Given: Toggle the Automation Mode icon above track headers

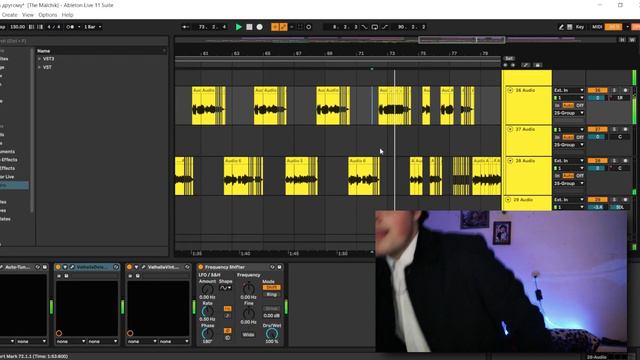Looking at the screenshot, I should point(526,65).
